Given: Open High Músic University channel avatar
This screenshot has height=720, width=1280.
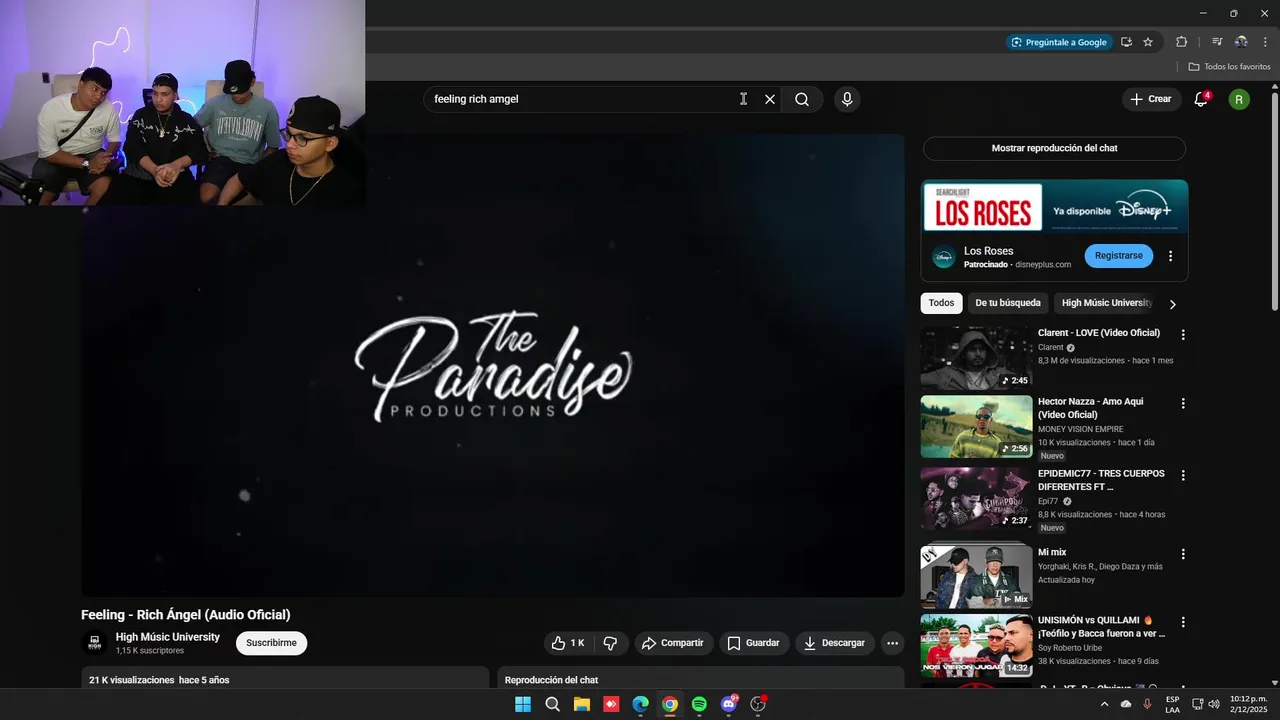Looking at the screenshot, I should 95,643.
